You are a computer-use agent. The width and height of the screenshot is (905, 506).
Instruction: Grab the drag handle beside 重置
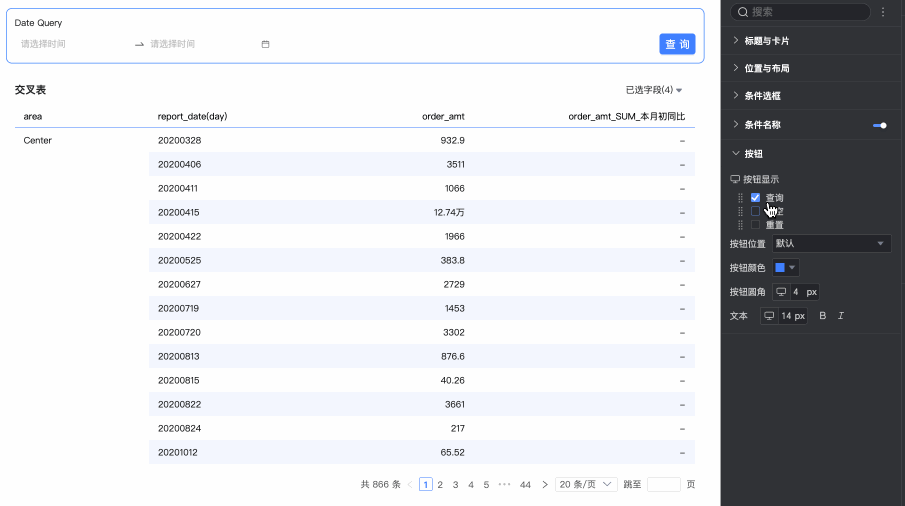741,225
